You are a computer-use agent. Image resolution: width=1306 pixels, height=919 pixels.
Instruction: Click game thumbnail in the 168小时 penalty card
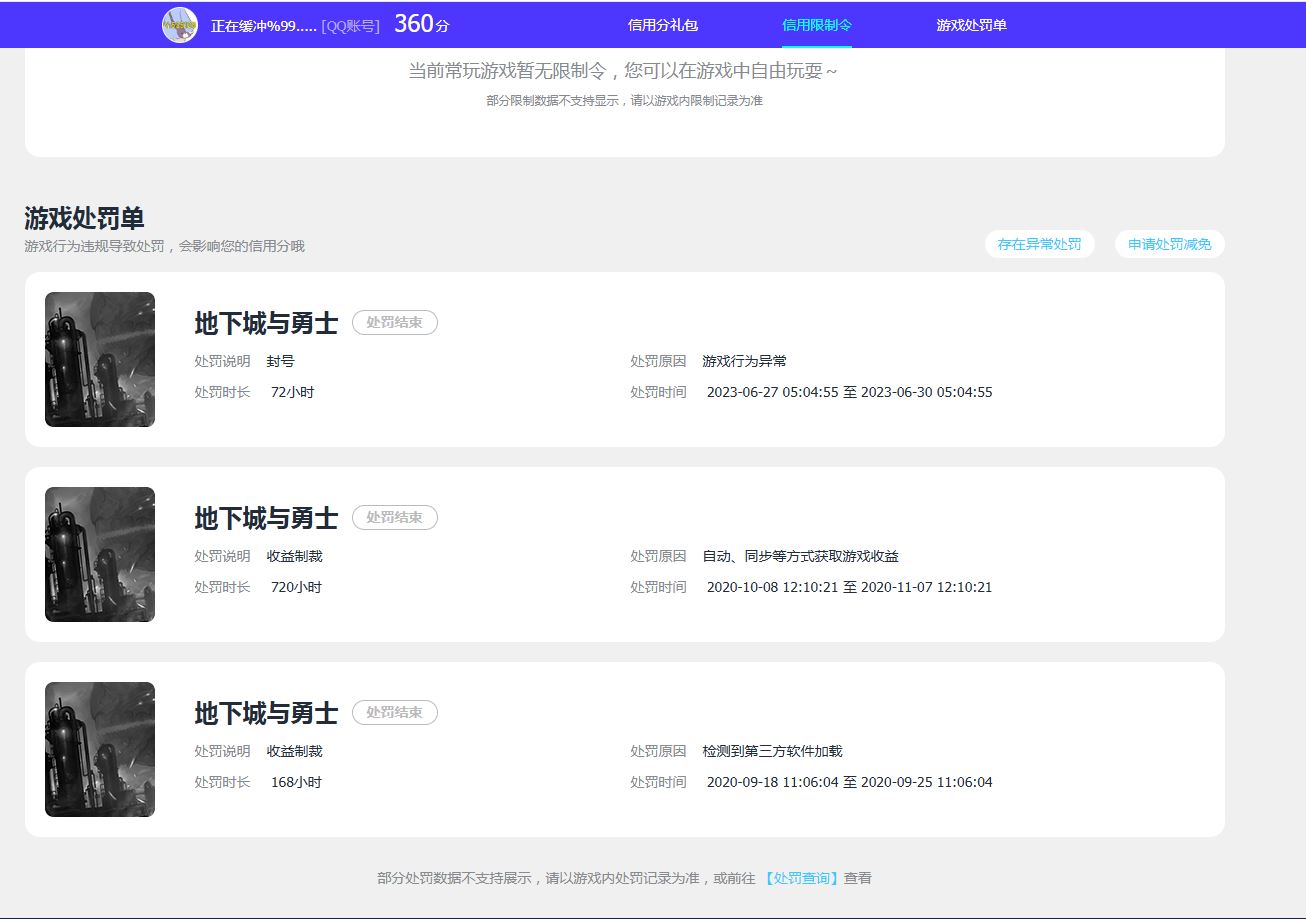click(100, 749)
